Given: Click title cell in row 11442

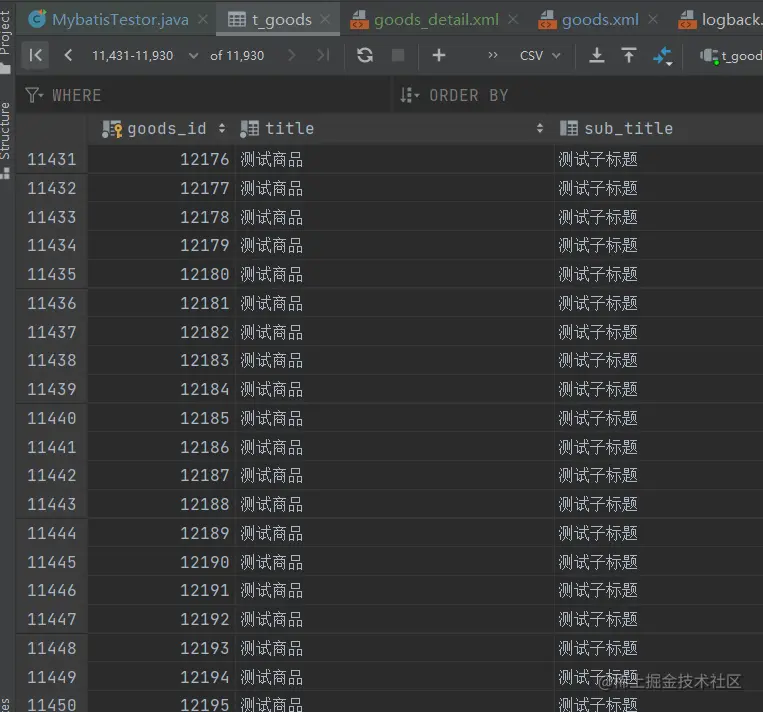Looking at the screenshot, I should tap(395, 475).
